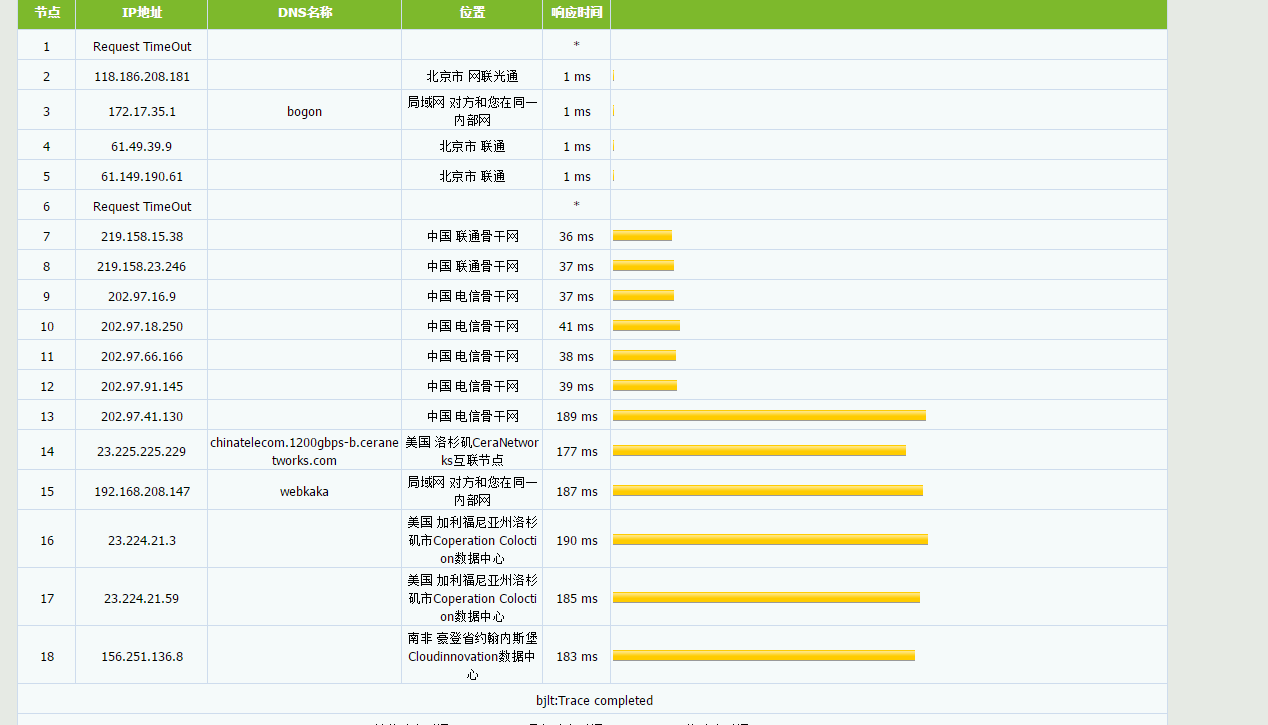Click the 183 ms response time
1268x725 pixels.
coord(576,657)
